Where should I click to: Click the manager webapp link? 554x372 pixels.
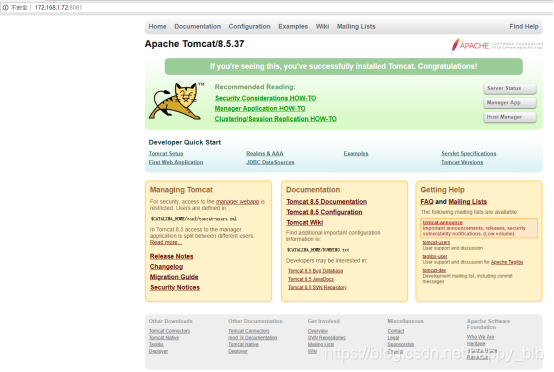(x=237, y=201)
